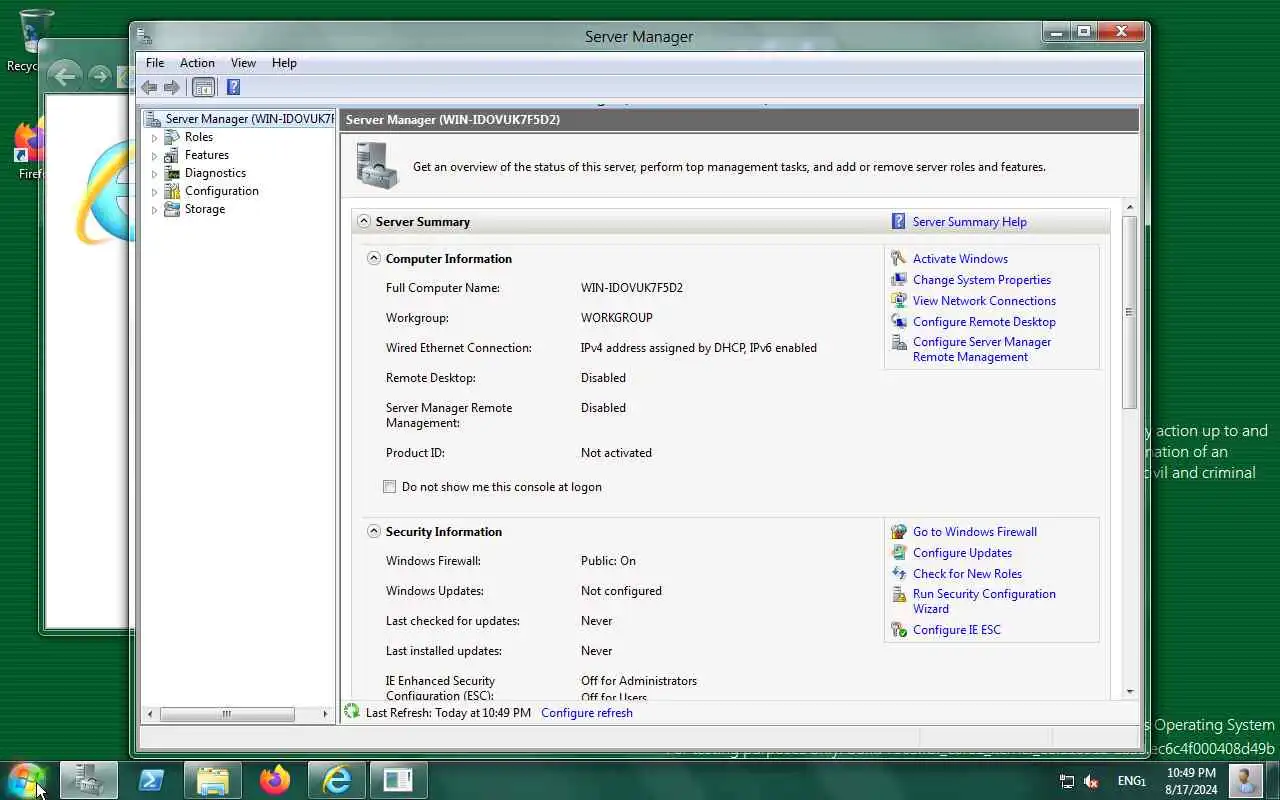Image resolution: width=1280 pixels, height=800 pixels.
Task: Collapse the Computer Information section
Action: [x=374, y=258]
